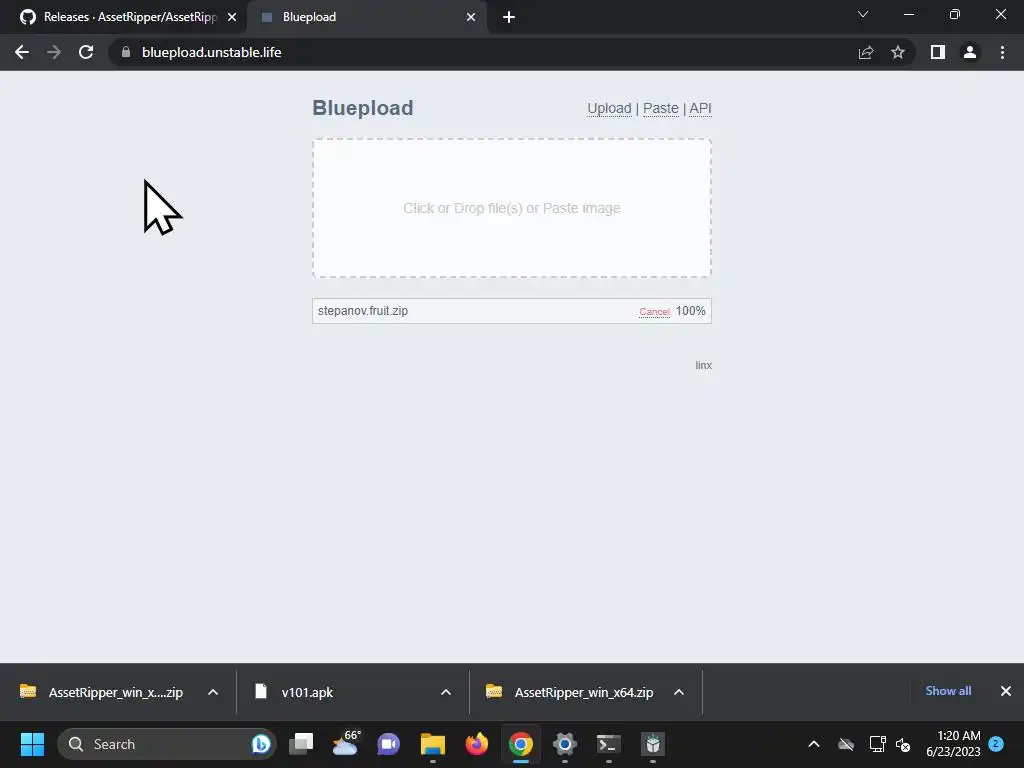Open the Chrome profile menu
This screenshot has width=1024, height=768.
pos(970,52)
